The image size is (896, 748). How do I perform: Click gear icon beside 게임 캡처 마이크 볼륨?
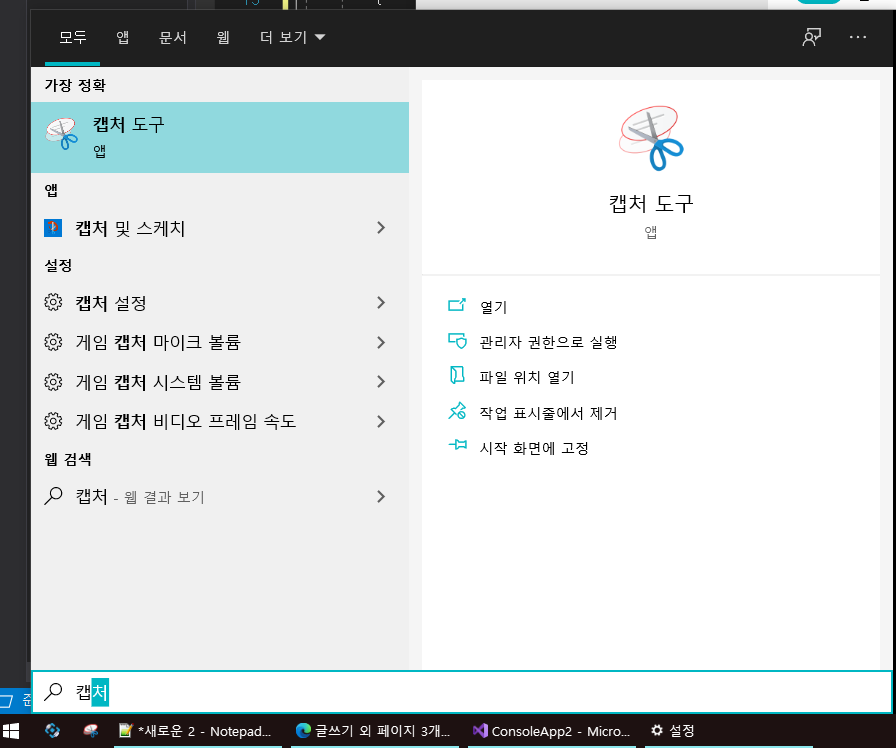[53, 342]
